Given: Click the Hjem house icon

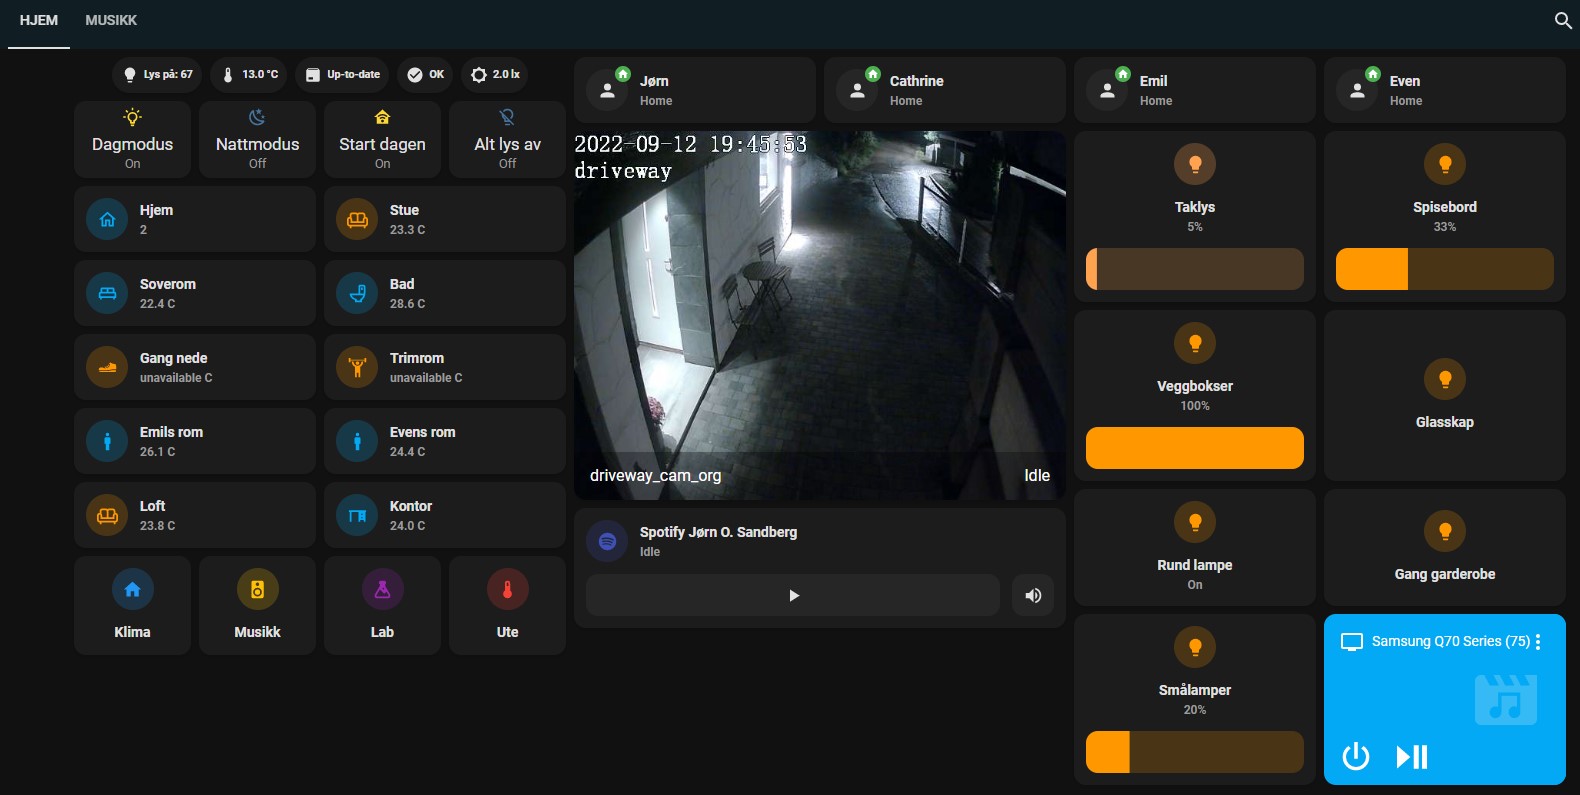Looking at the screenshot, I should coord(107,219).
